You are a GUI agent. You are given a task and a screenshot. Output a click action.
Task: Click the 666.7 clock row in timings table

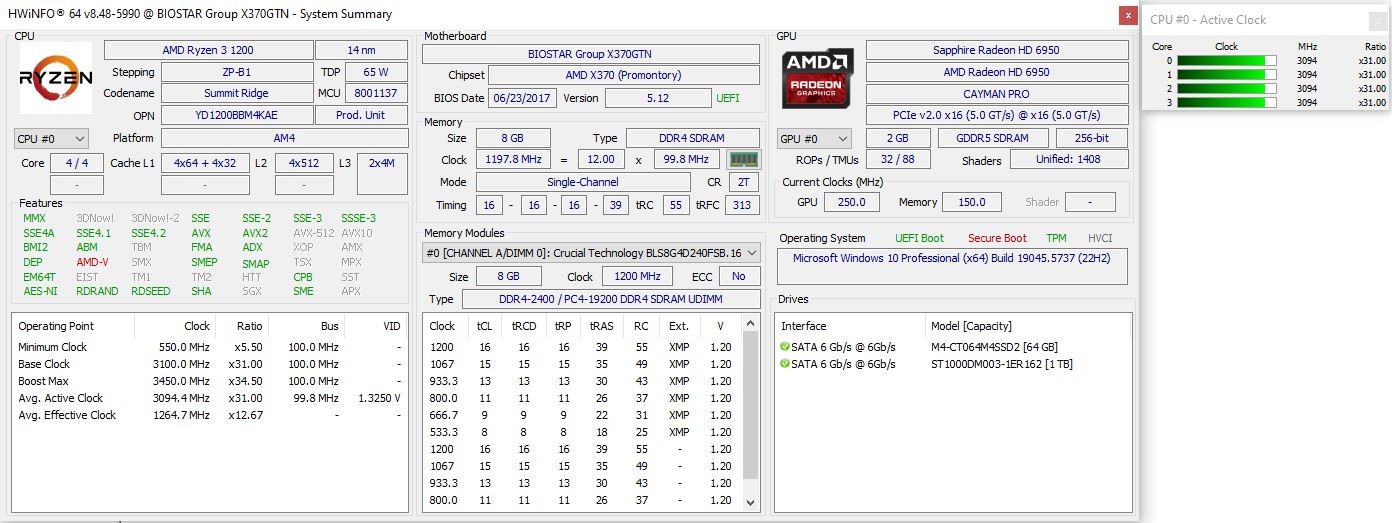coord(584,415)
